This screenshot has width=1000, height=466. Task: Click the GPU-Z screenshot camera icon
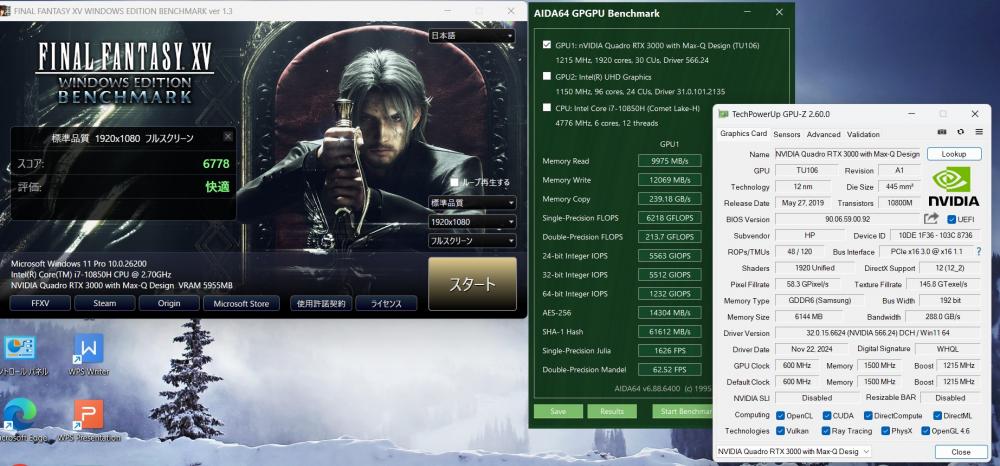point(942,132)
